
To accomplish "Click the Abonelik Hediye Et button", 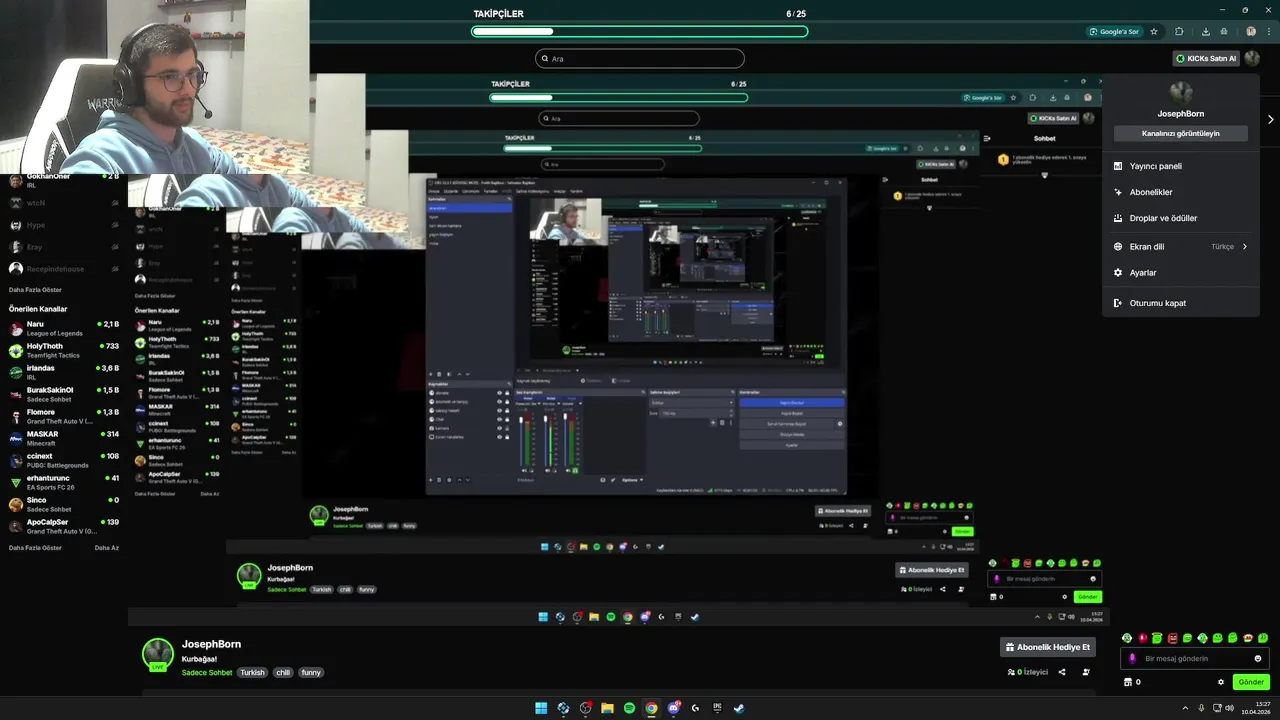I will point(1048,647).
